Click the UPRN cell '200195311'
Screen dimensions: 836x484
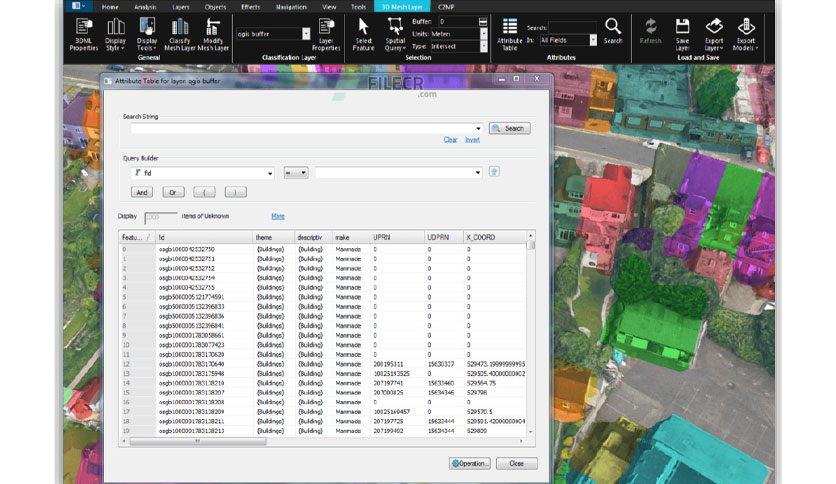coord(388,364)
